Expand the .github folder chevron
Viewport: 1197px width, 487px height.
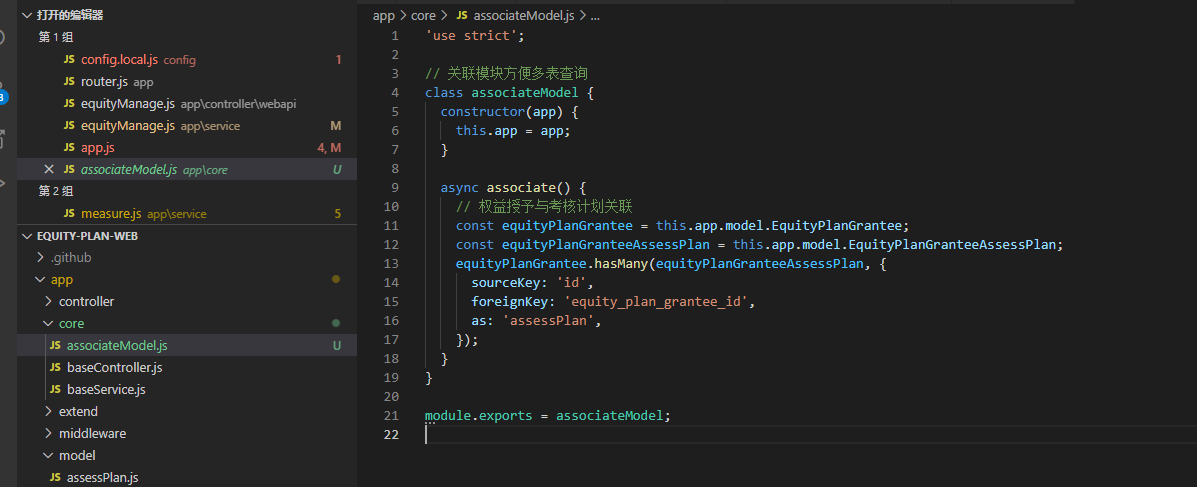click(x=40, y=257)
